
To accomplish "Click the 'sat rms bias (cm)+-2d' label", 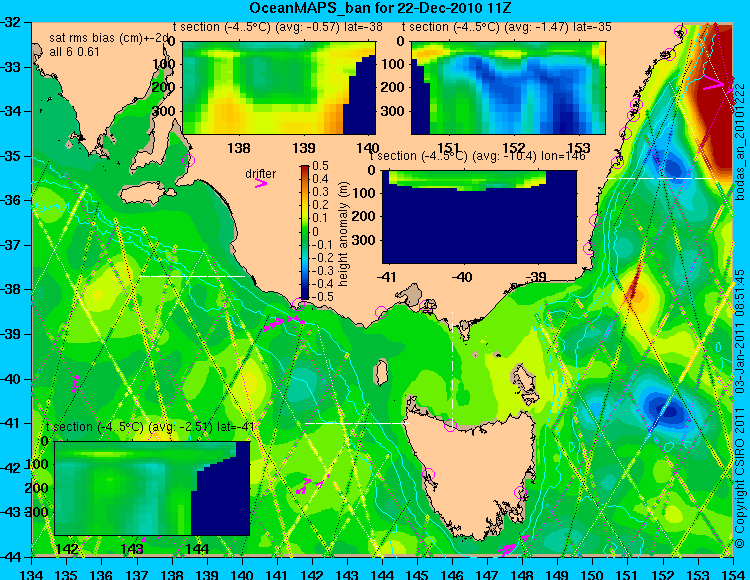I will pyautogui.click(x=109, y=38).
